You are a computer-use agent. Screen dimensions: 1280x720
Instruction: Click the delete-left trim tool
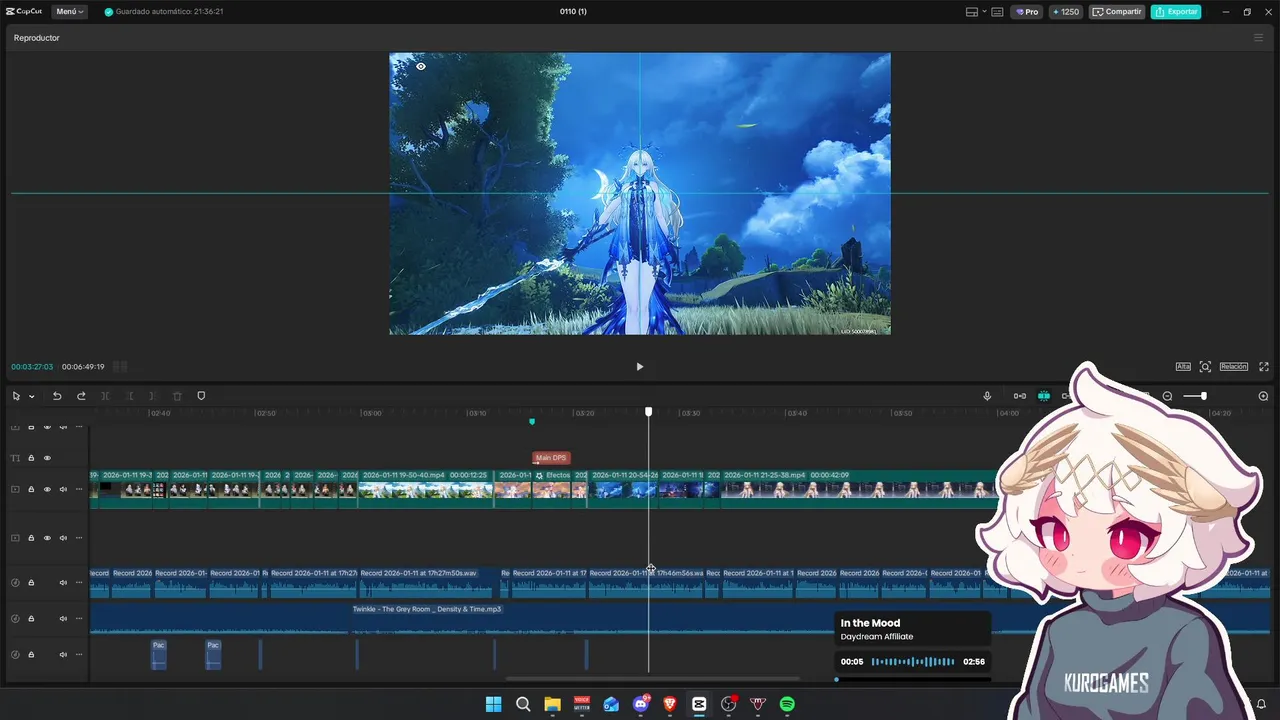point(129,396)
